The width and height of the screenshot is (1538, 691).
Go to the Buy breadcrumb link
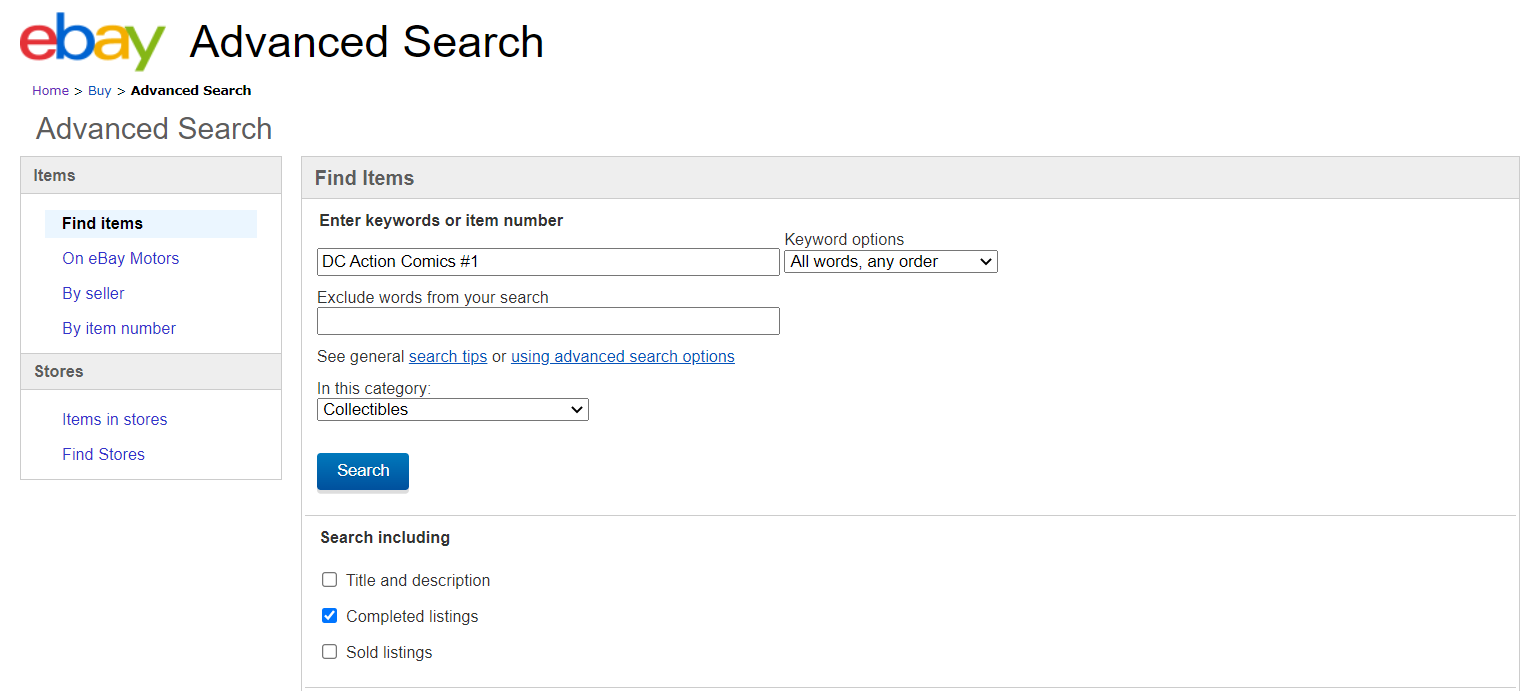(99, 91)
